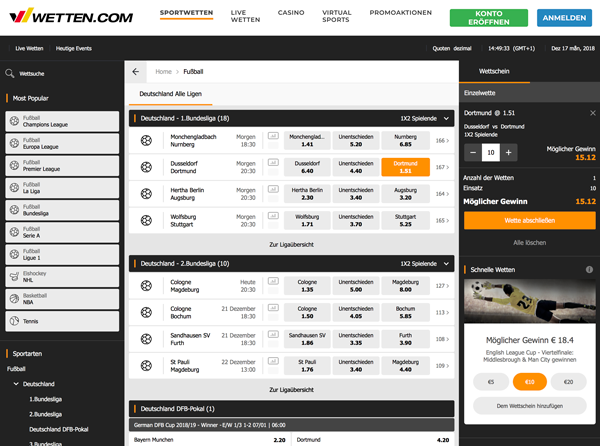Open stats icon for Sandhausen SV Furth
600x446 pixels.
coord(273,334)
